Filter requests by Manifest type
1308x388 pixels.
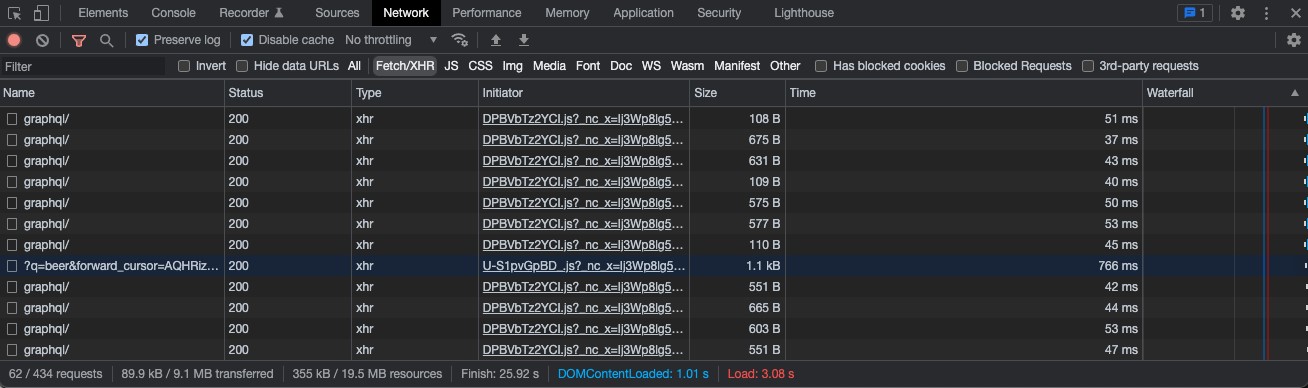737,66
